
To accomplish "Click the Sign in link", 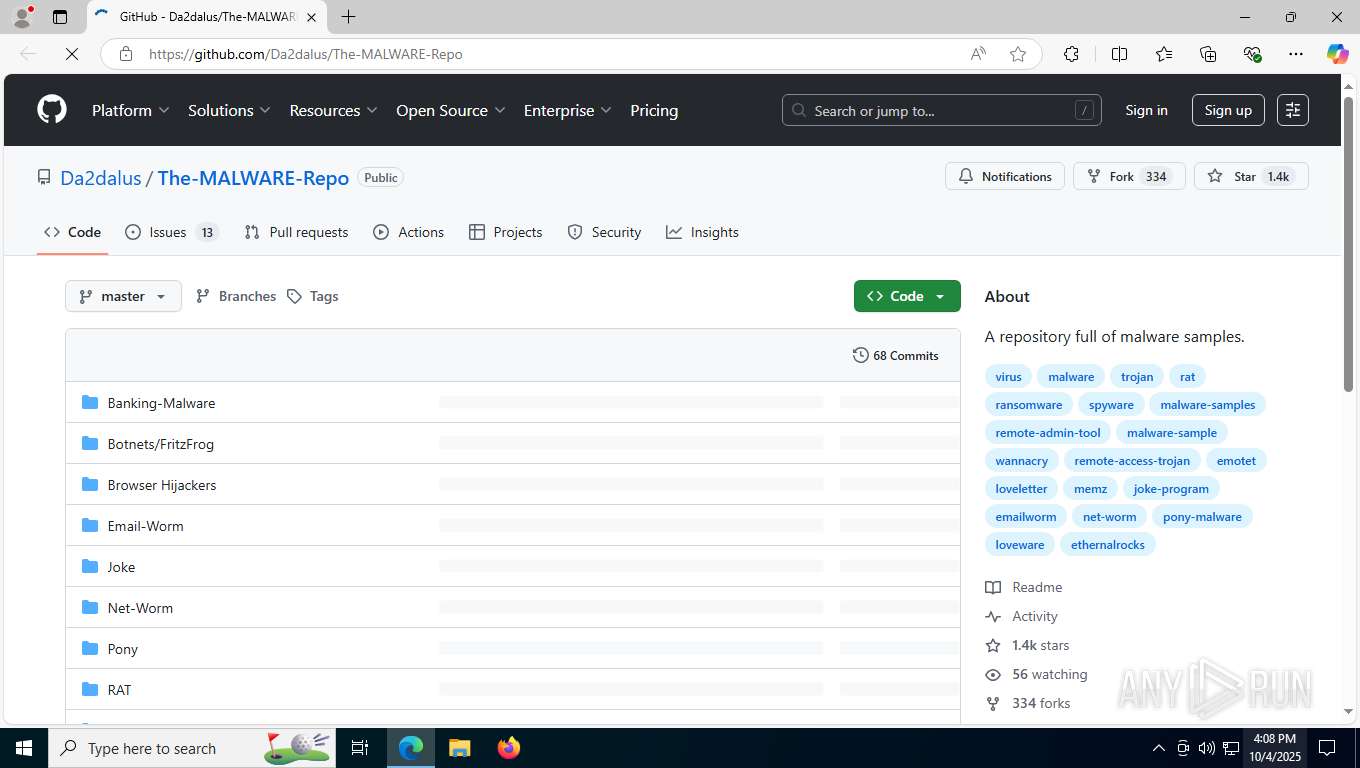I will pyautogui.click(x=1146, y=110).
